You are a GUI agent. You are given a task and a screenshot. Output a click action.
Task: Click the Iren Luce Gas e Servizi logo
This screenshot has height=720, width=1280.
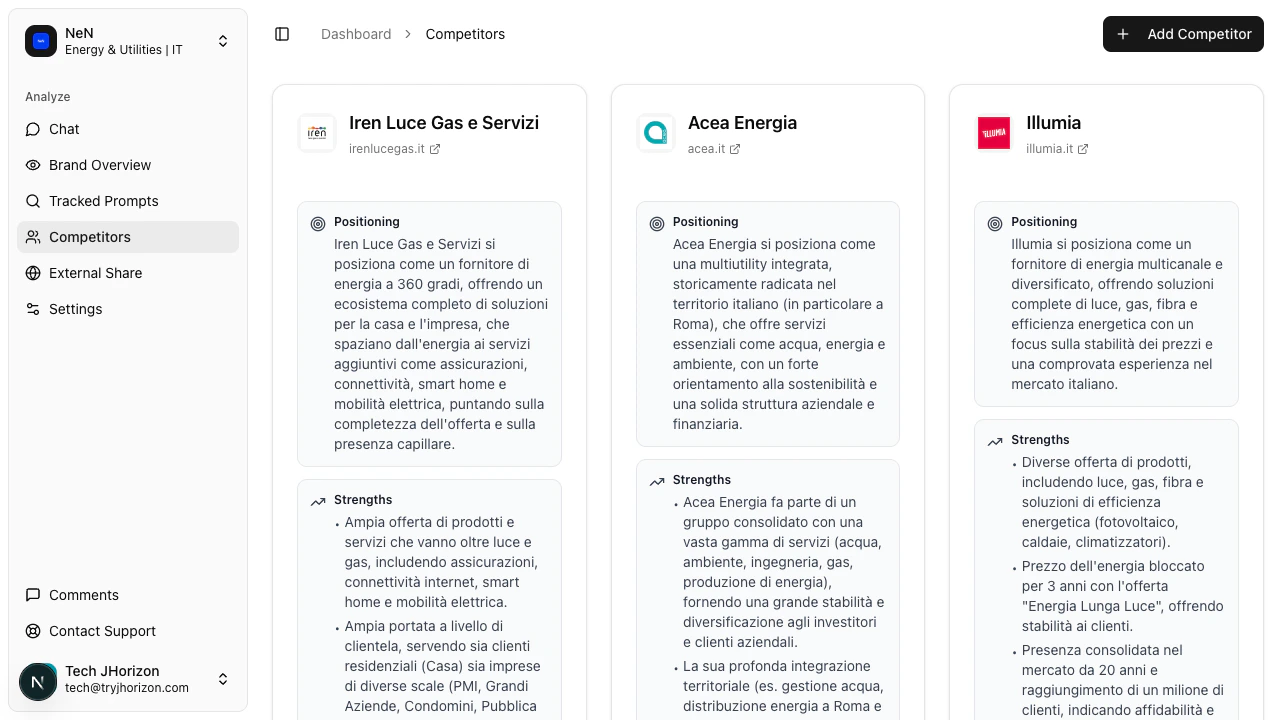(x=317, y=132)
